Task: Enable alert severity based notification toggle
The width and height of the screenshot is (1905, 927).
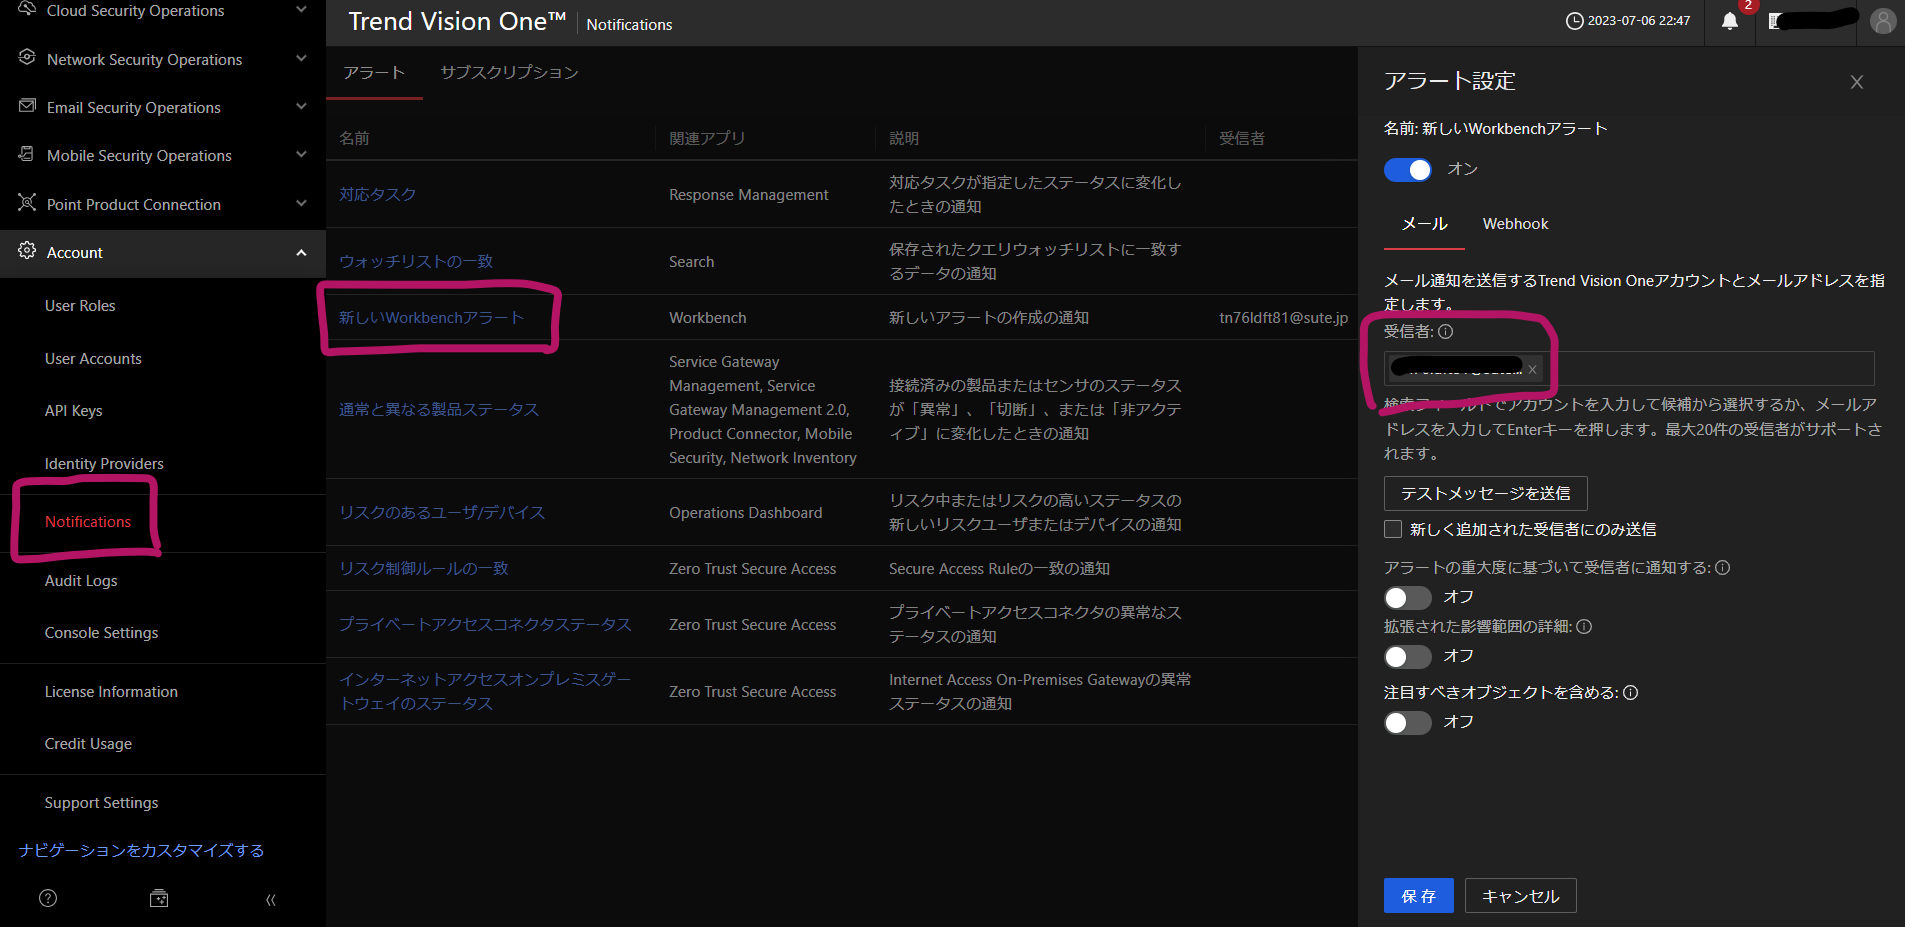Action: point(1407,598)
